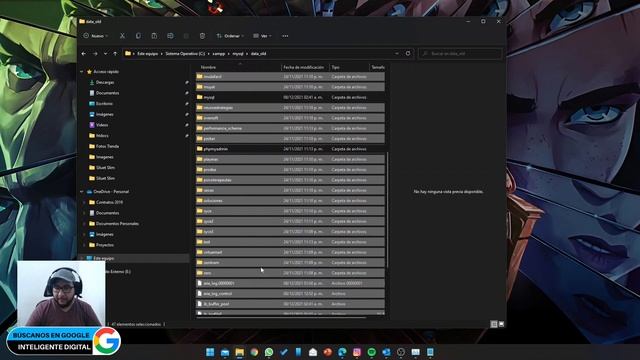Select the ib_buffer_pool file

[290, 304]
